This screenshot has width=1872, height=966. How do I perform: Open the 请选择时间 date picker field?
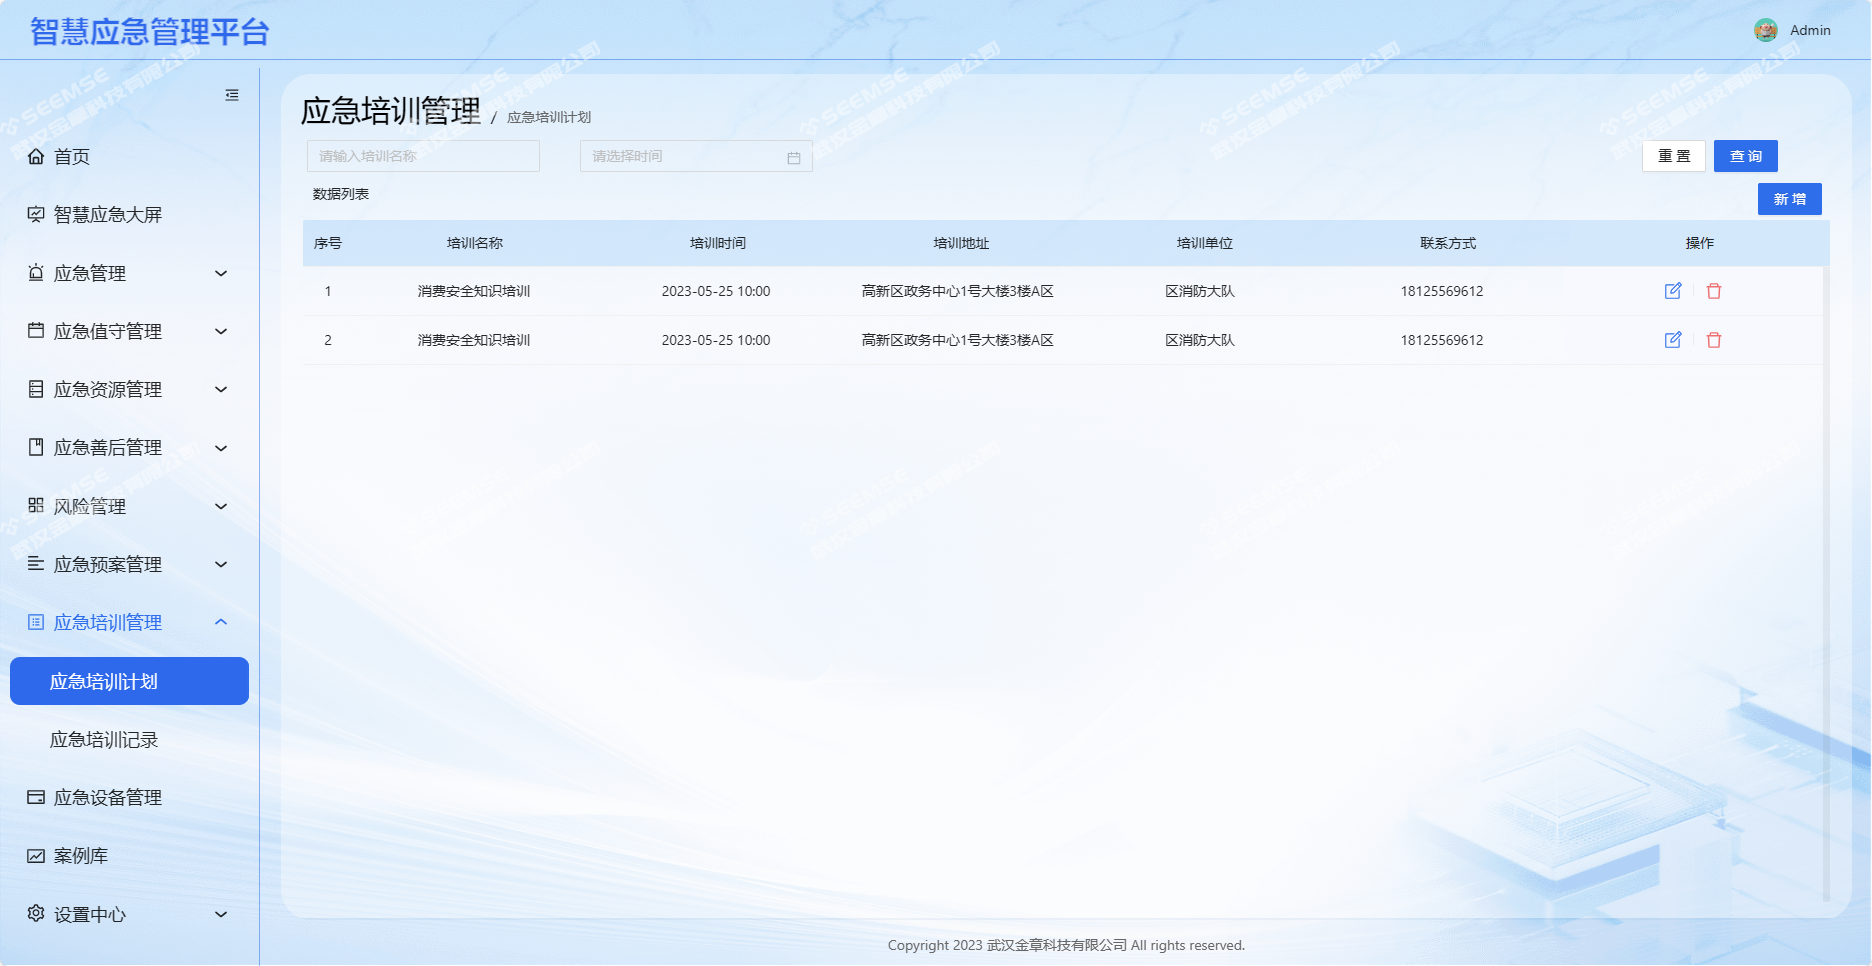pos(696,156)
